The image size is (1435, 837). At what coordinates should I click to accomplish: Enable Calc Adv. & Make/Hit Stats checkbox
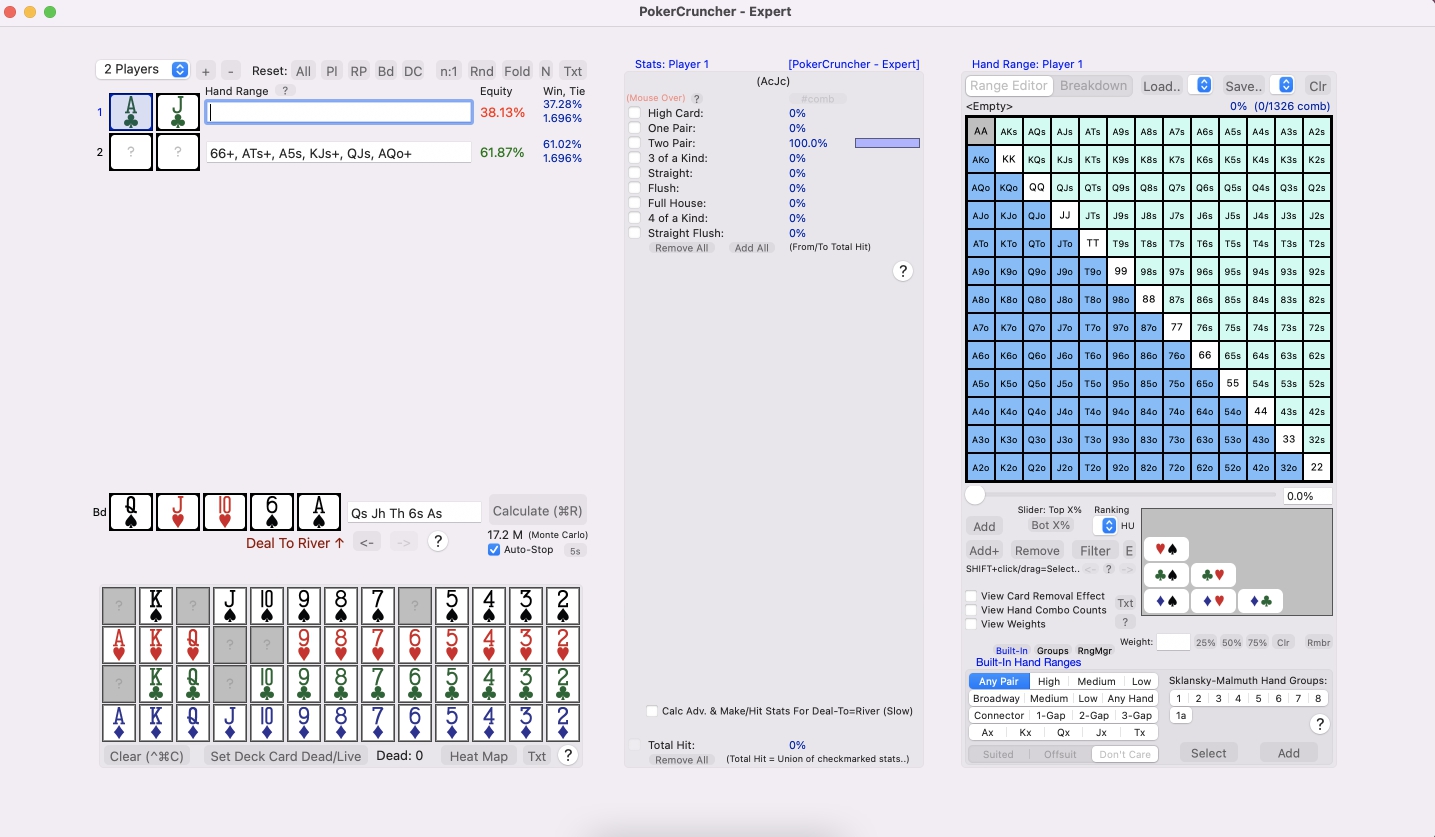tap(652, 711)
